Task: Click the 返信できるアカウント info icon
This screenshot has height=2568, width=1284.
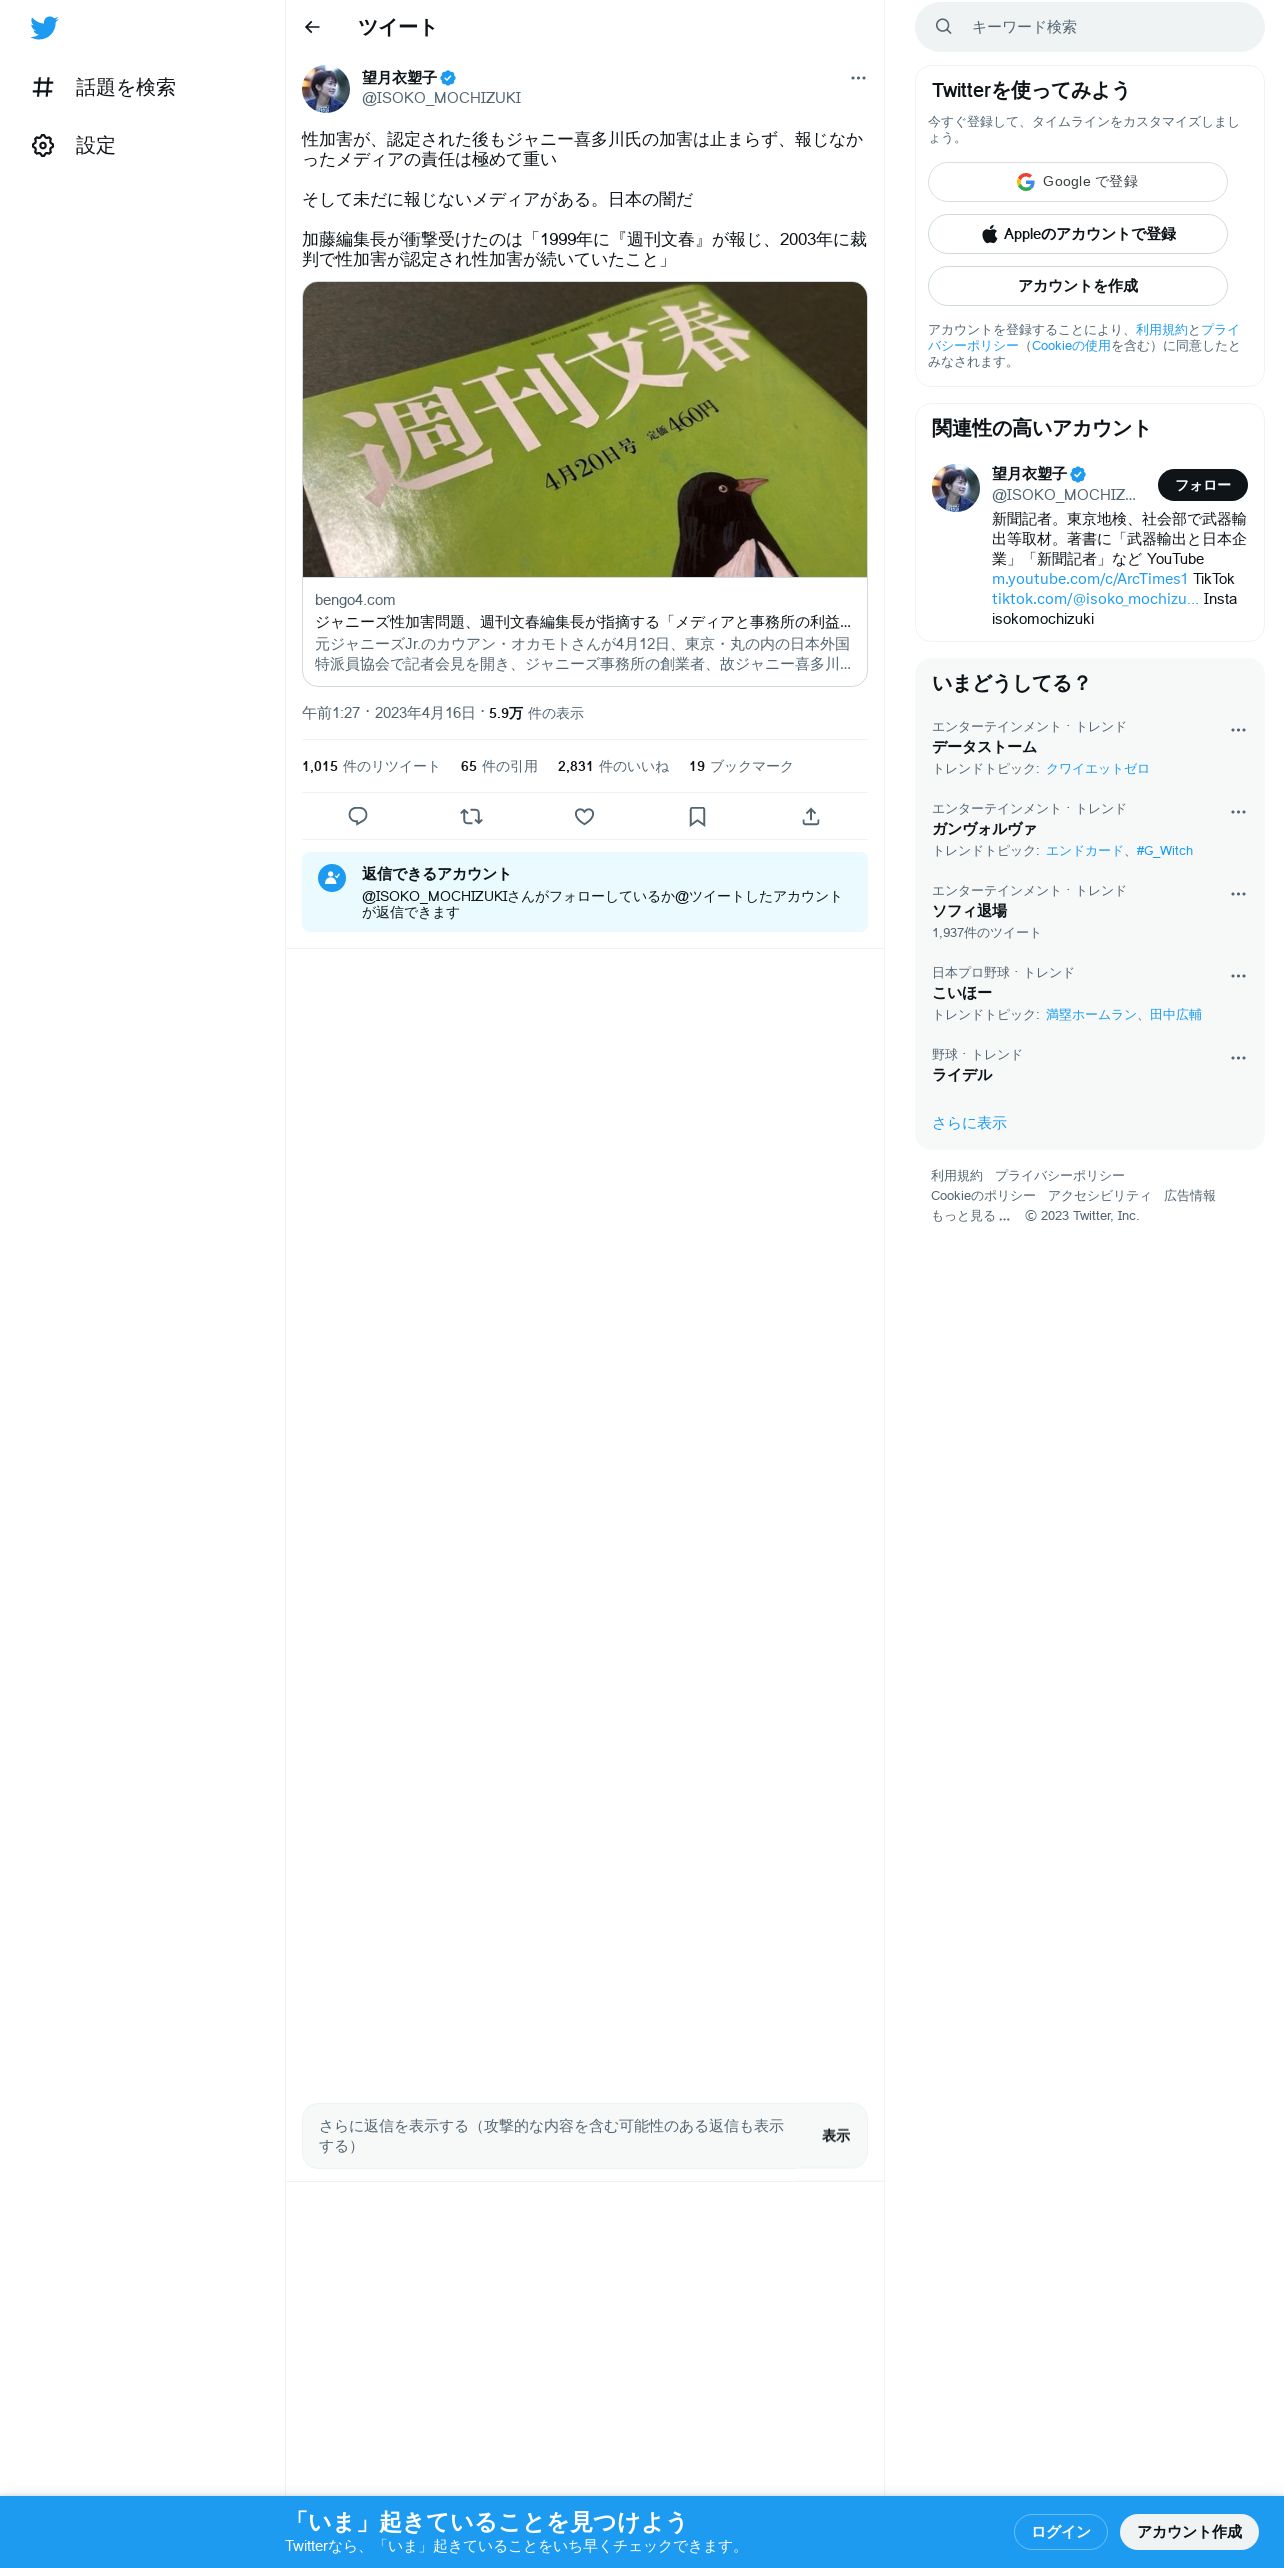Action: click(332, 878)
